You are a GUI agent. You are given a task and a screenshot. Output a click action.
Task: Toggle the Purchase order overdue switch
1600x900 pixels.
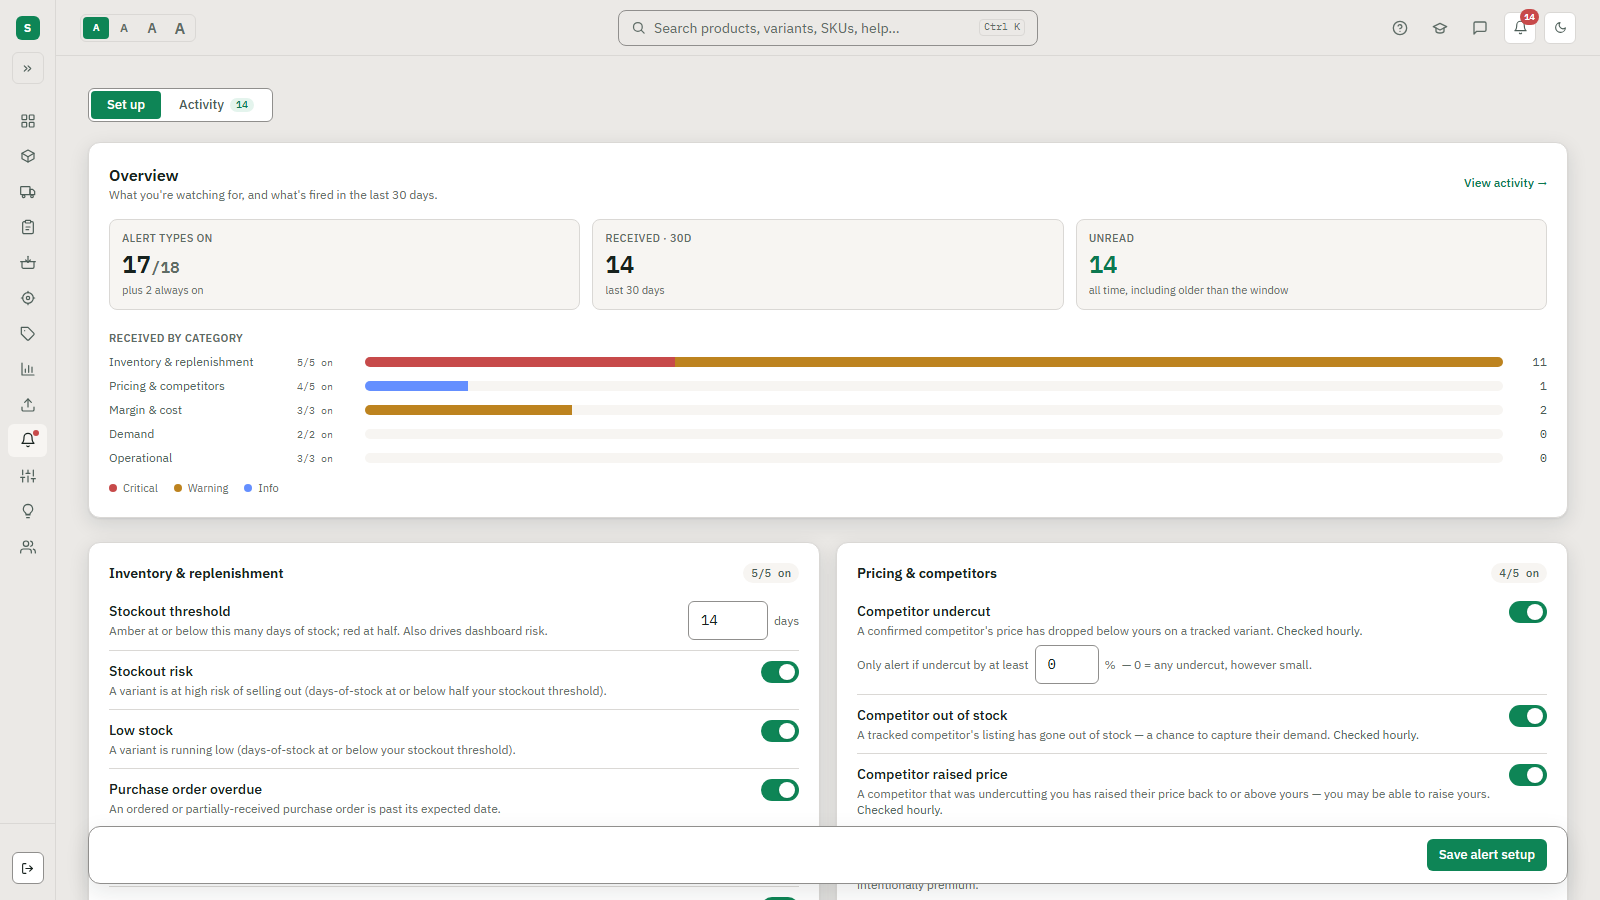coord(780,790)
